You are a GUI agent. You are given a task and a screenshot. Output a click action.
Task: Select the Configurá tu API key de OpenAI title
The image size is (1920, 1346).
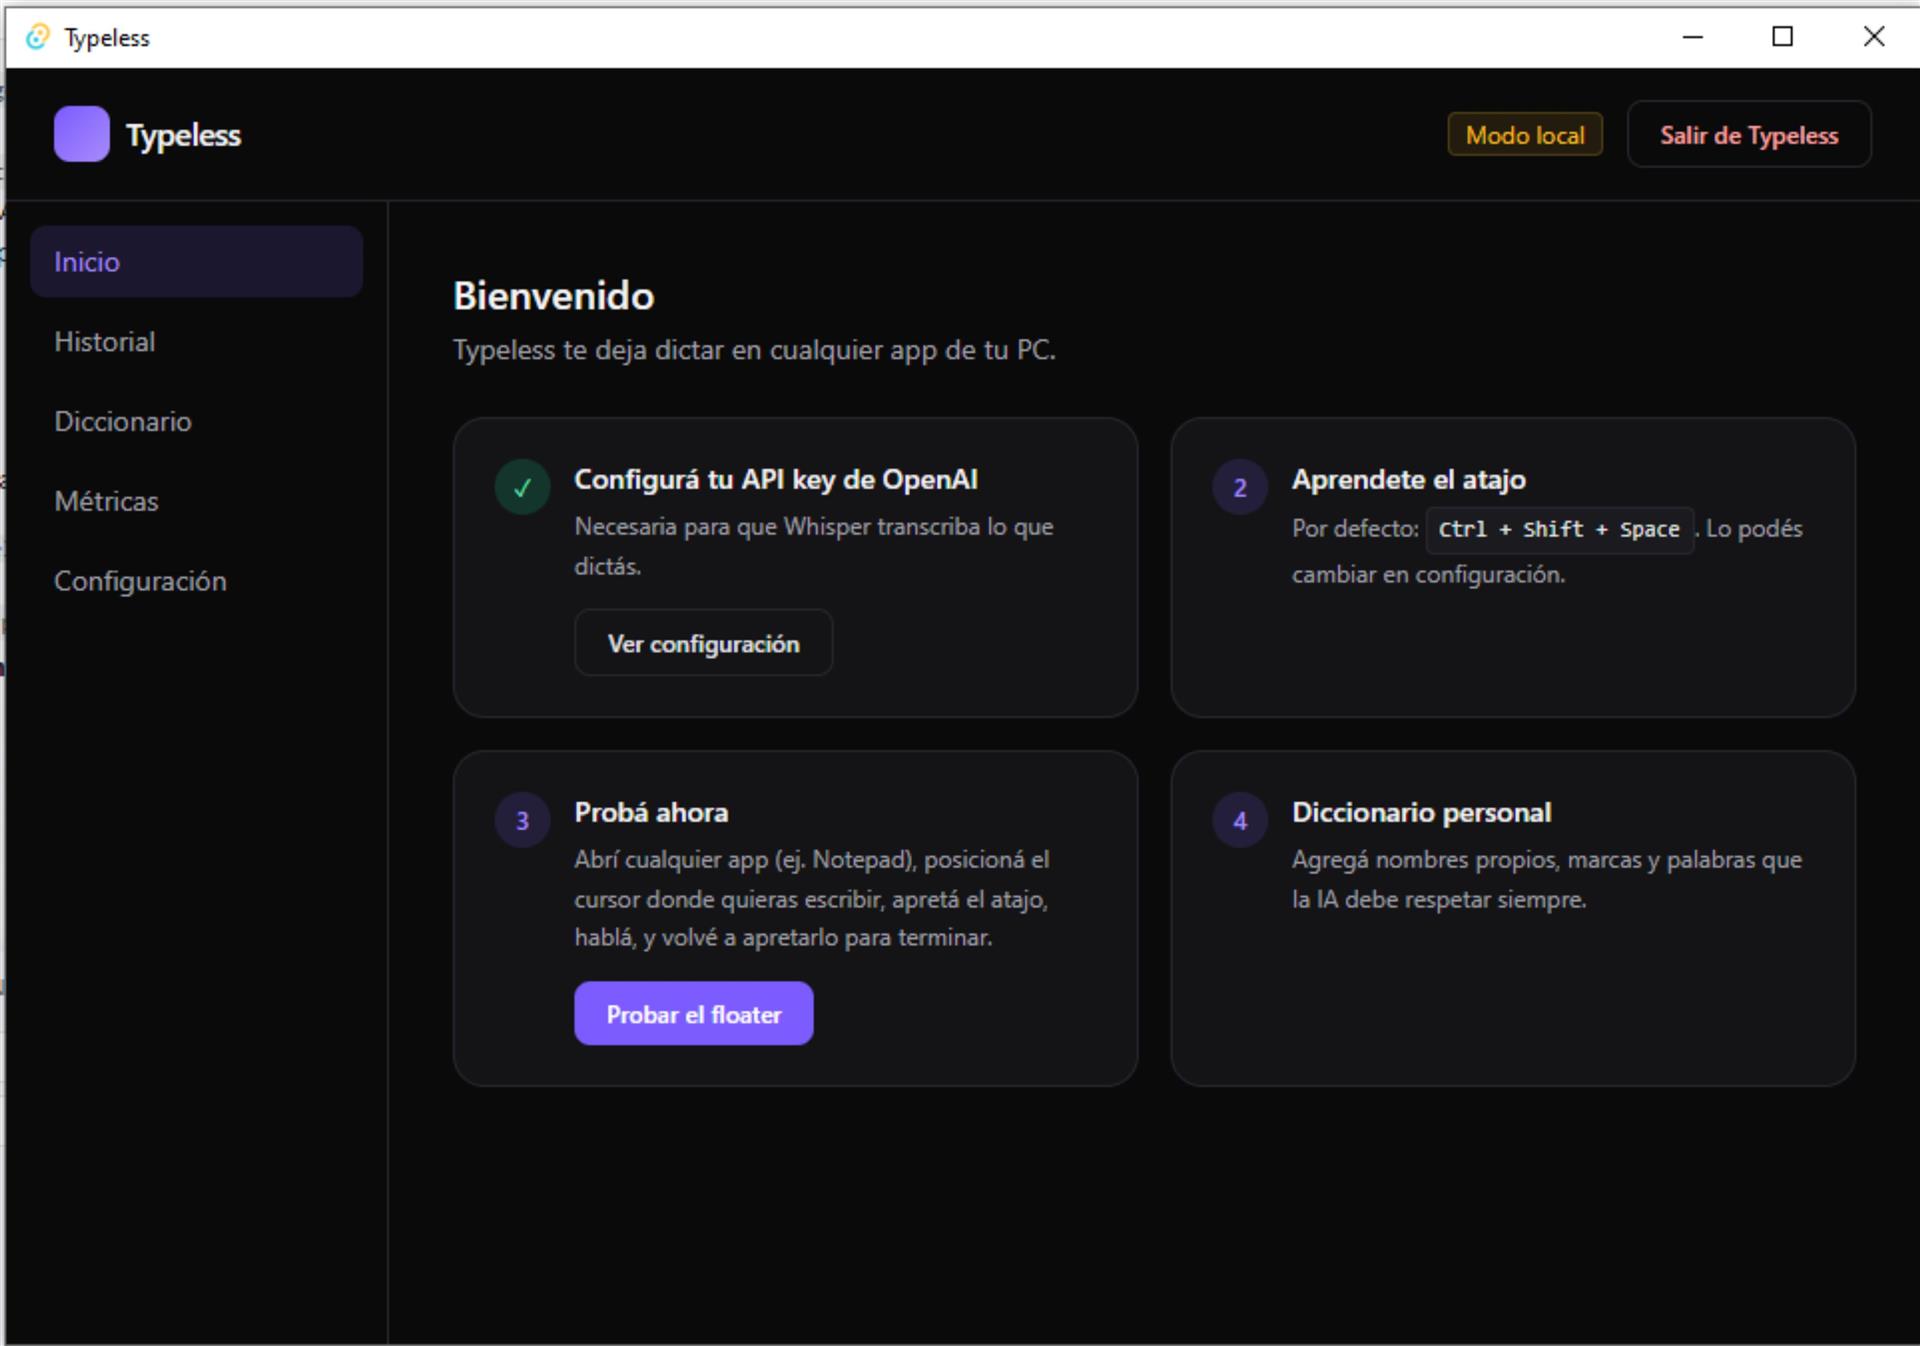(x=776, y=479)
